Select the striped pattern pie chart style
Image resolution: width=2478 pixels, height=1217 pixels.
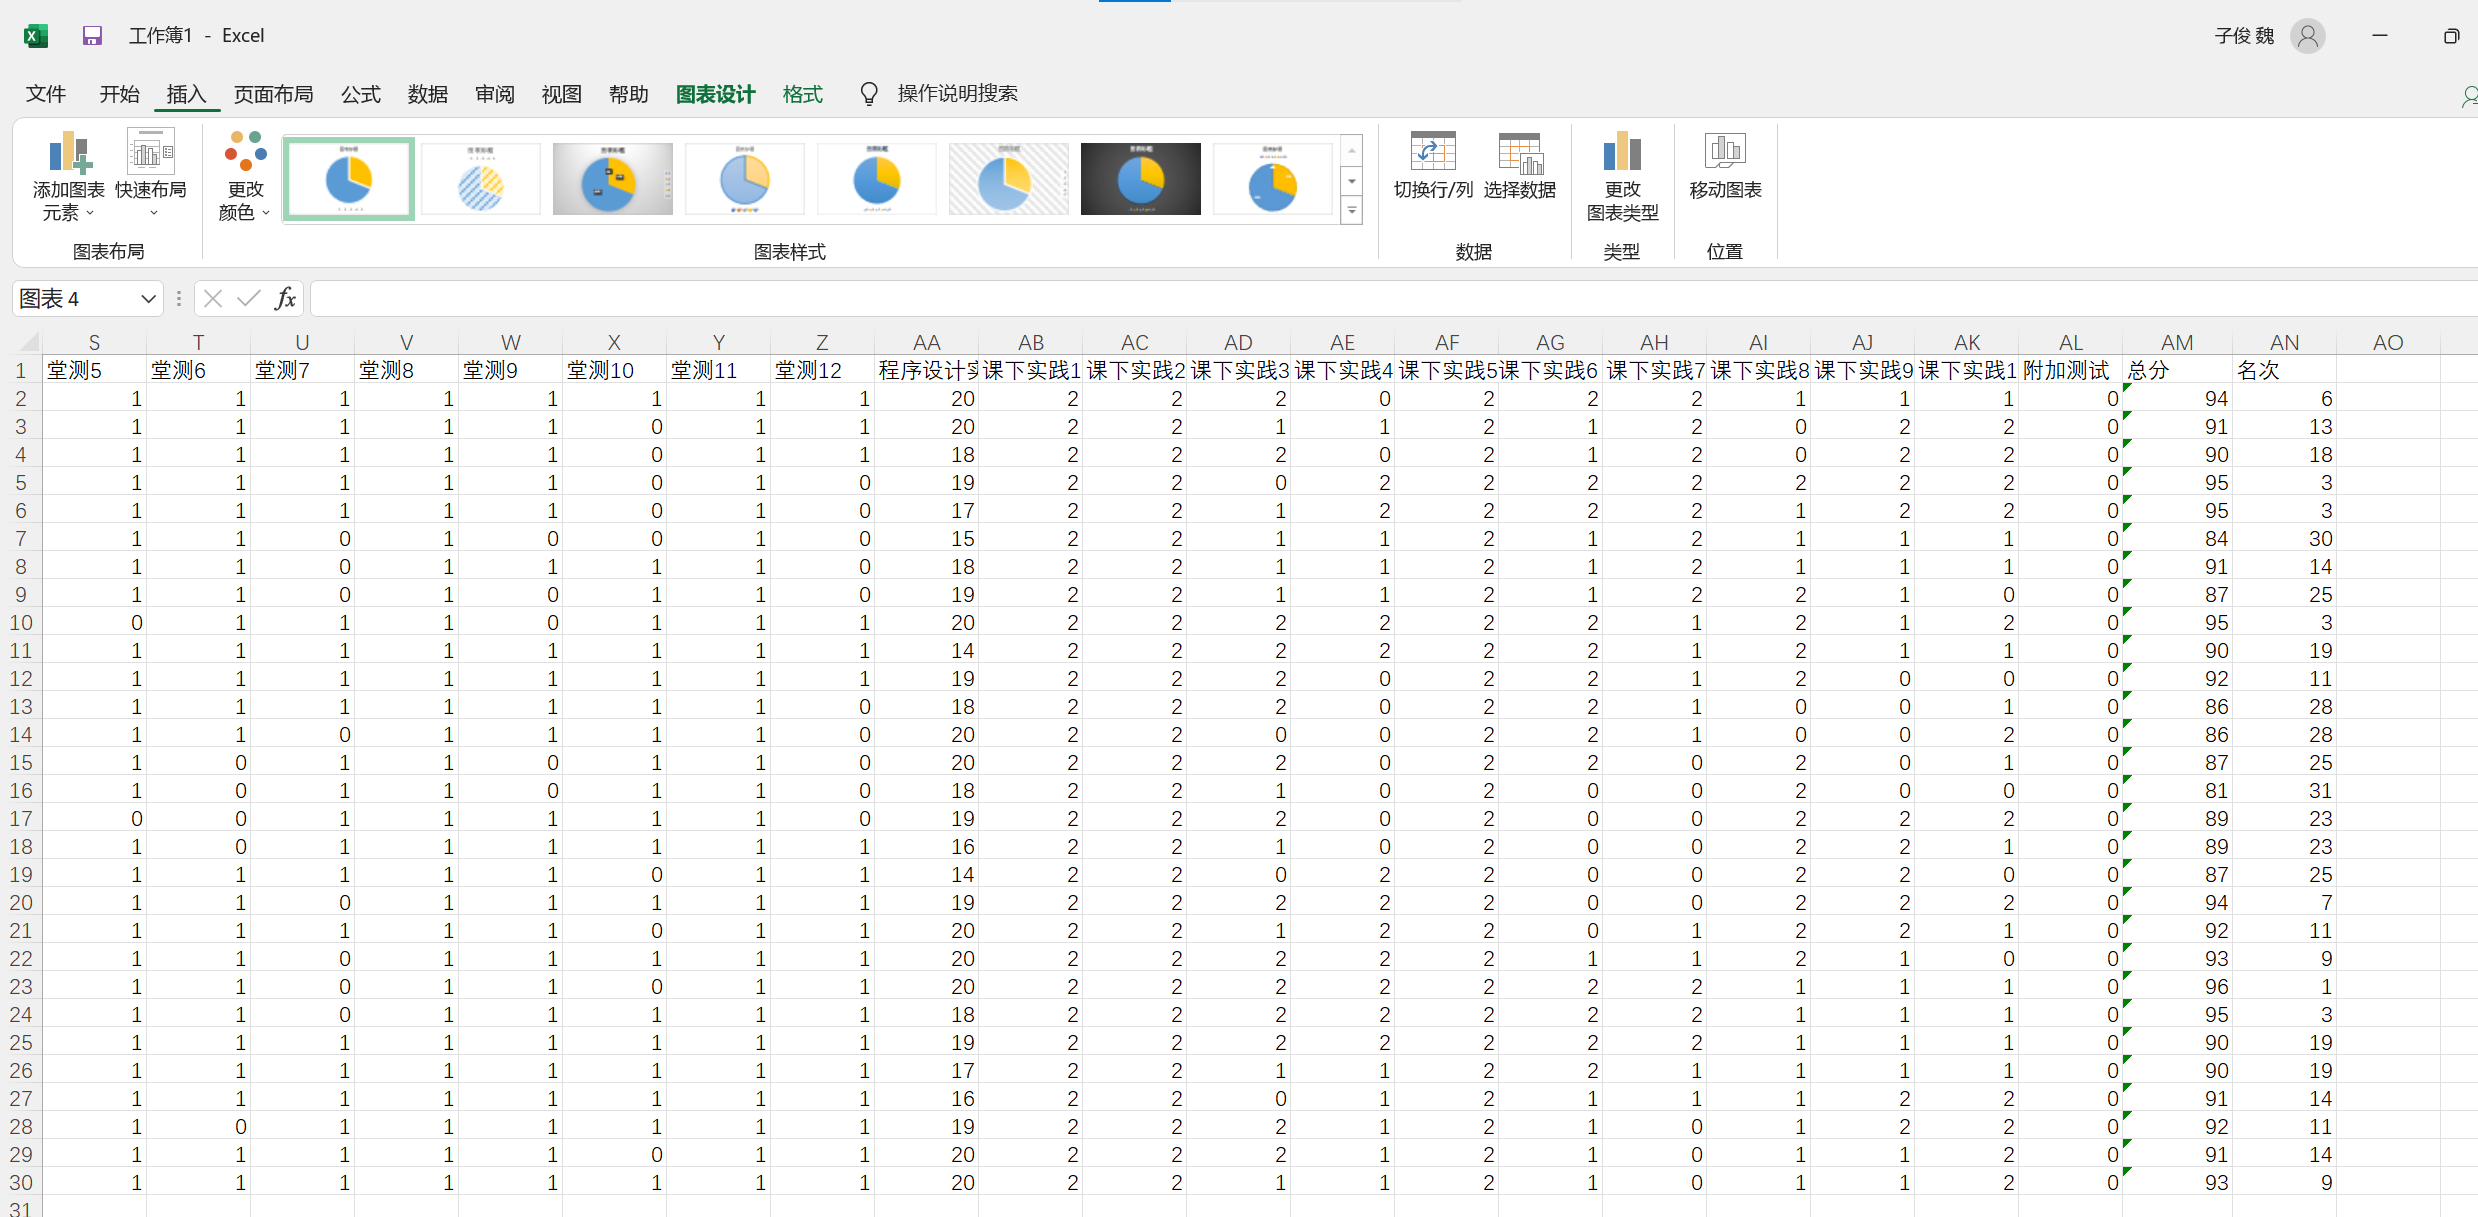(x=481, y=179)
